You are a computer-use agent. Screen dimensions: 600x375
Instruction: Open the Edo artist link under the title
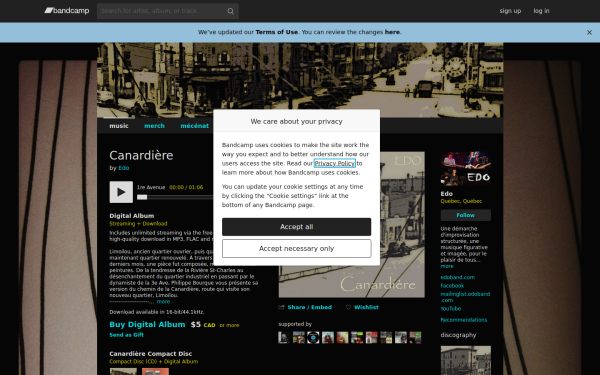click(124, 168)
